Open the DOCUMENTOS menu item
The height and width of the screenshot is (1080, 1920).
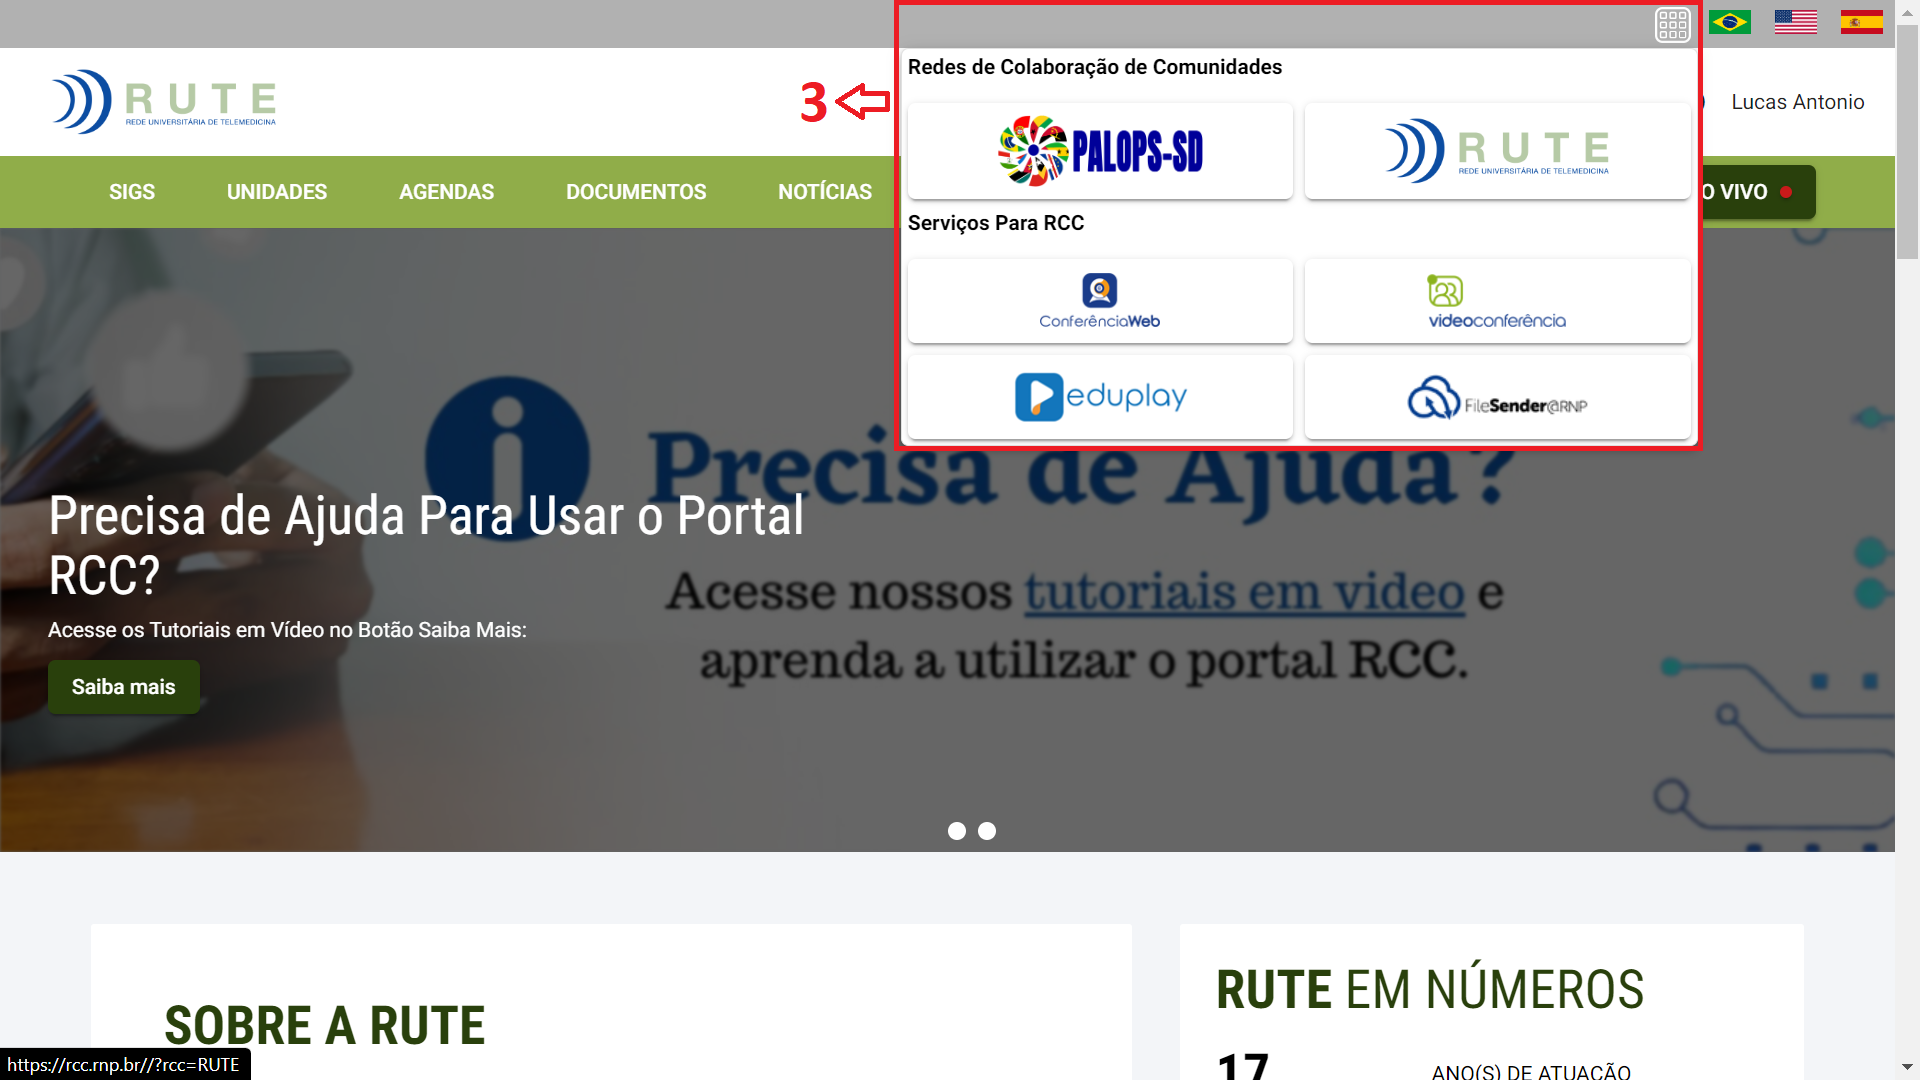636,192
